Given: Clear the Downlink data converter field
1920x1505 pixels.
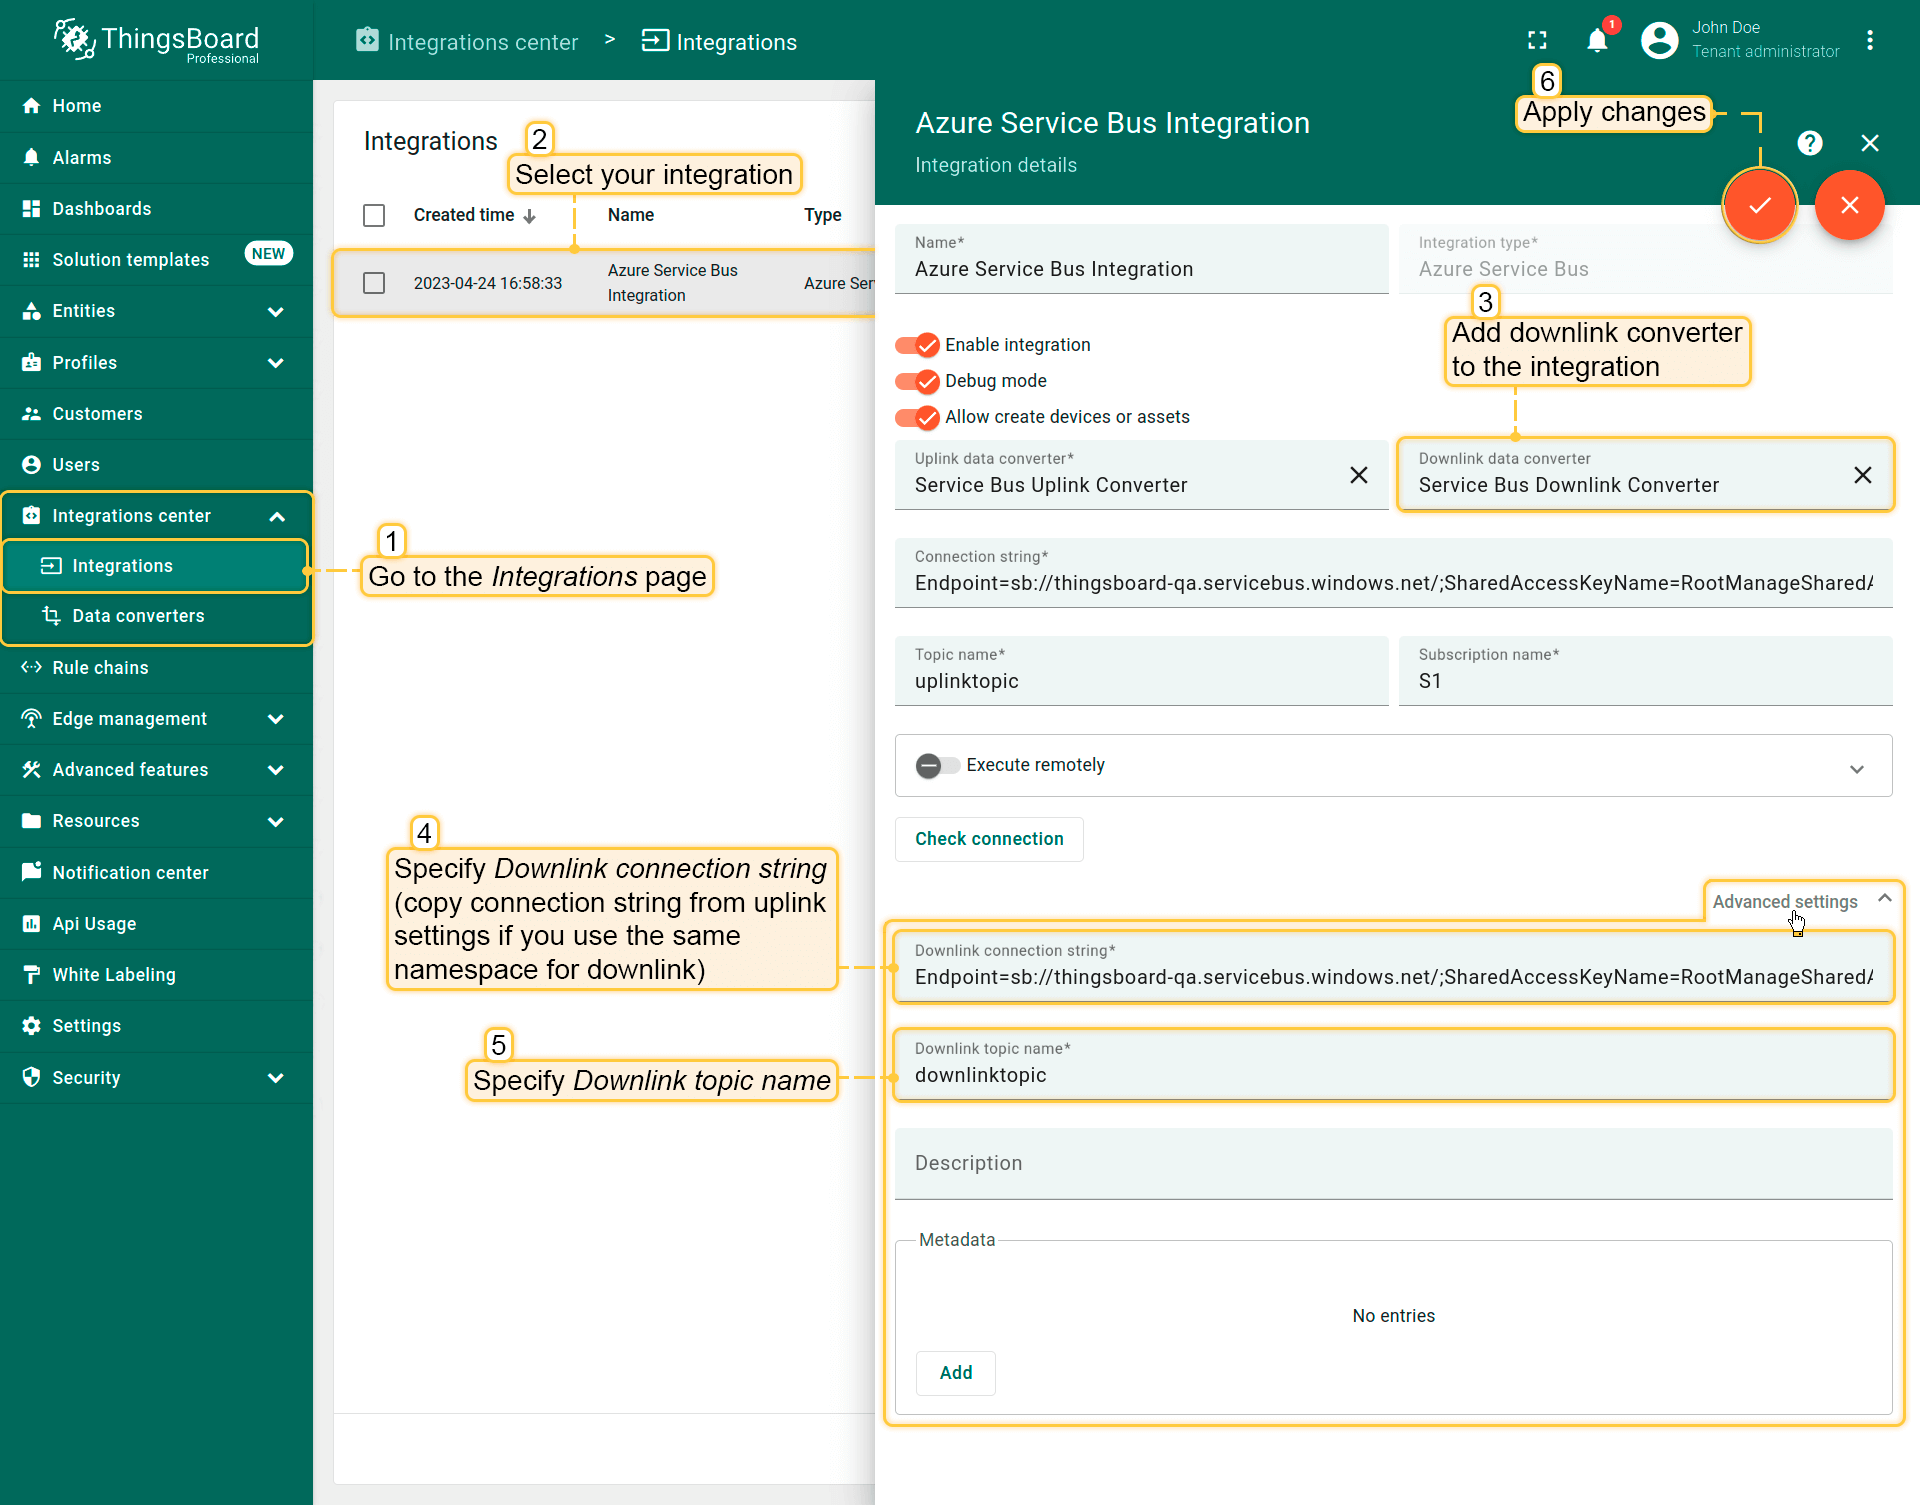Looking at the screenshot, I should pyautogui.click(x=1862, y=475).
